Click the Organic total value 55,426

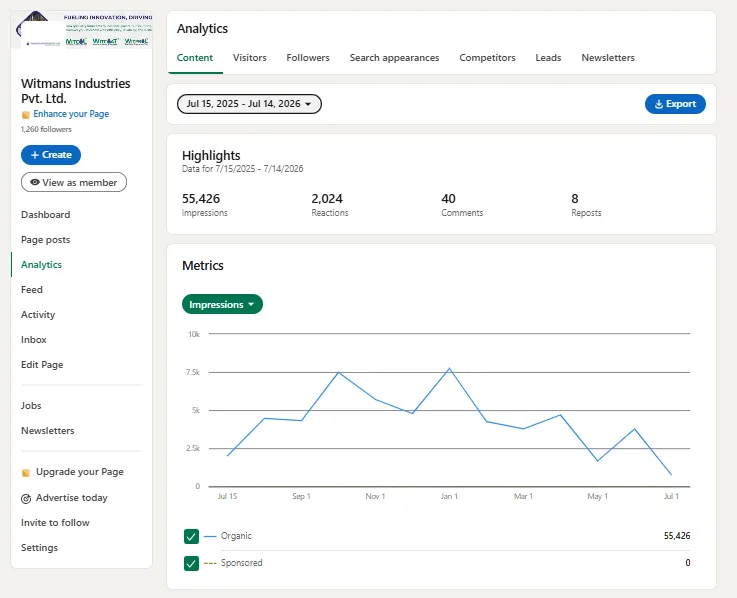(677, 536)
